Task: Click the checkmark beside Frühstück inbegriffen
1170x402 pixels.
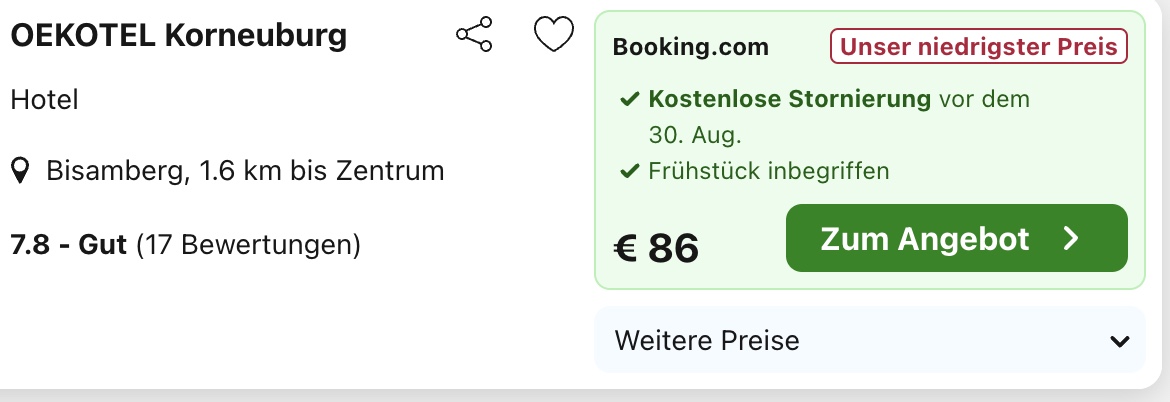Action: pyautogui.click(x=630, y=172)
